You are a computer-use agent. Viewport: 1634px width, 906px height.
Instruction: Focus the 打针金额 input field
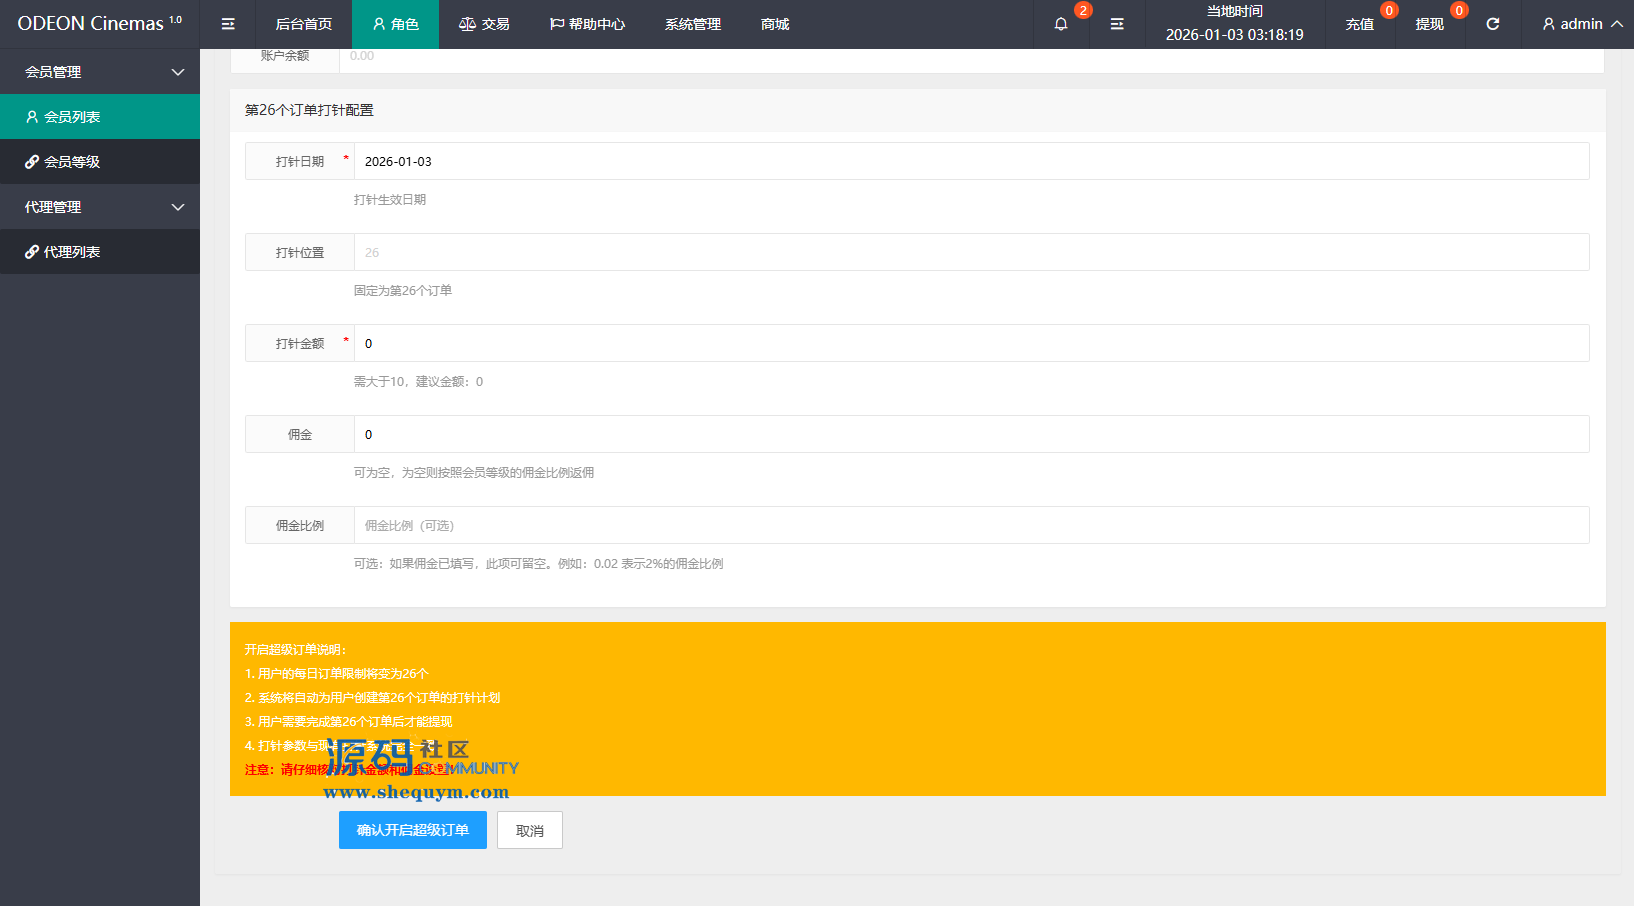pos(970,343)
